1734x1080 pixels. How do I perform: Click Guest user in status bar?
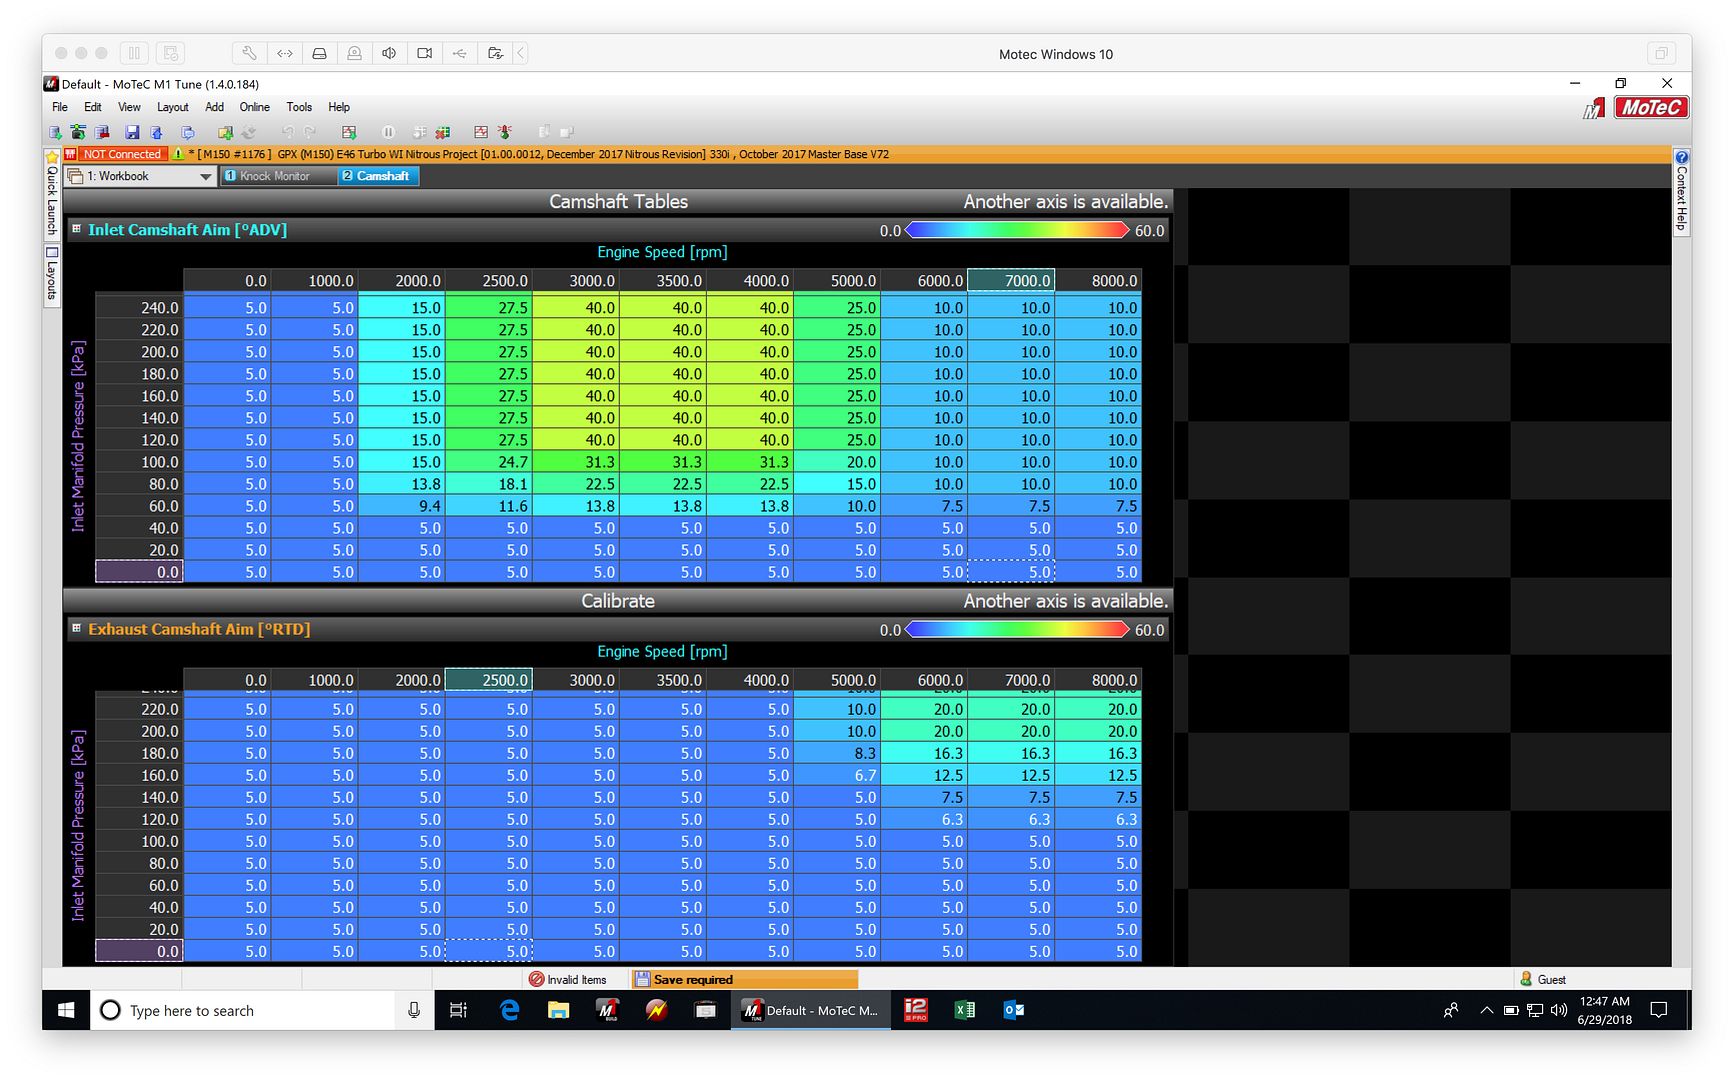coord(1543,979)
